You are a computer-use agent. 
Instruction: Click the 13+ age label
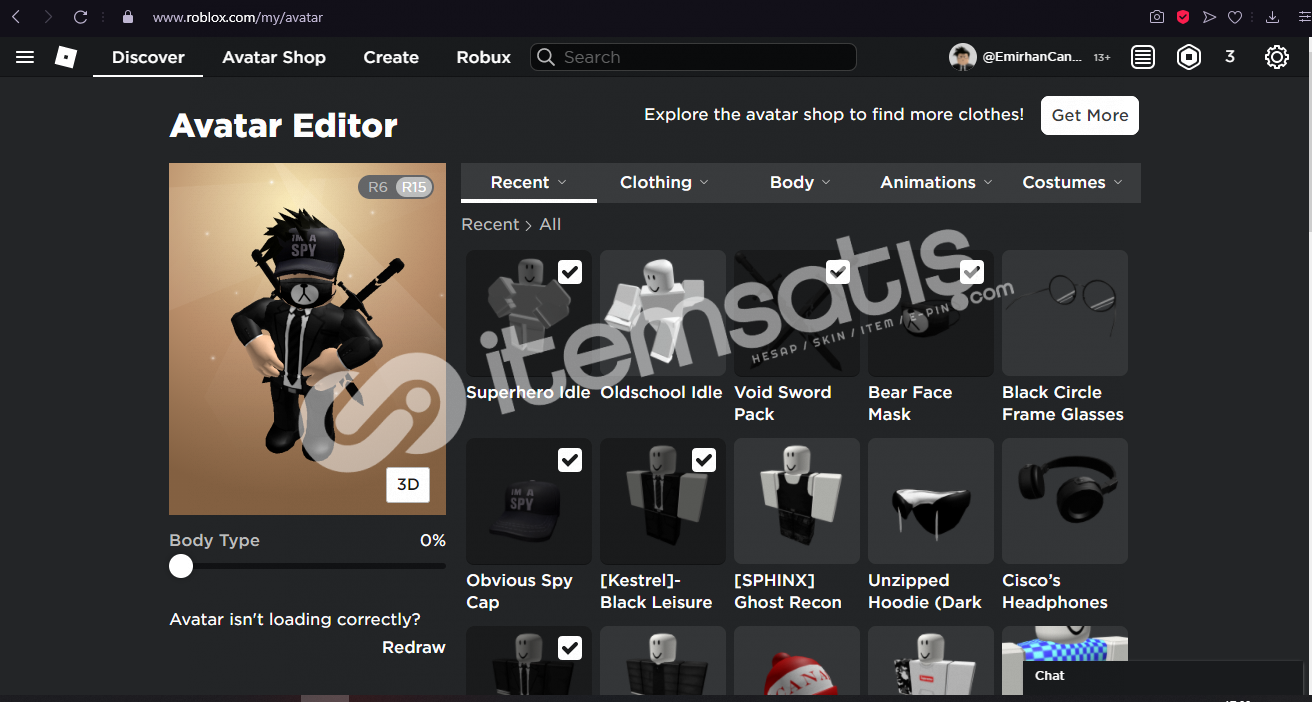(1102, 58)
